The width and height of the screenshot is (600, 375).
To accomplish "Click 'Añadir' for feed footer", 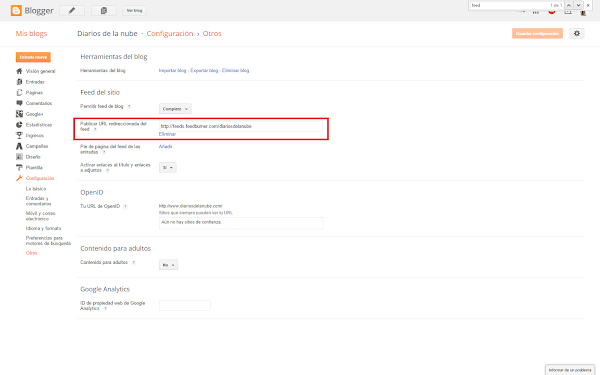I will 165,147.
